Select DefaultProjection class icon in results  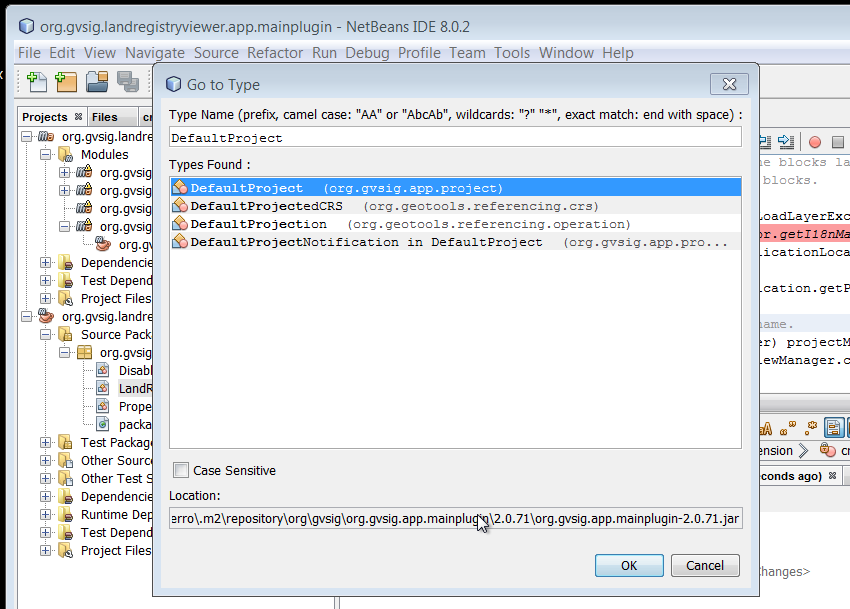(x=181, y=224)
